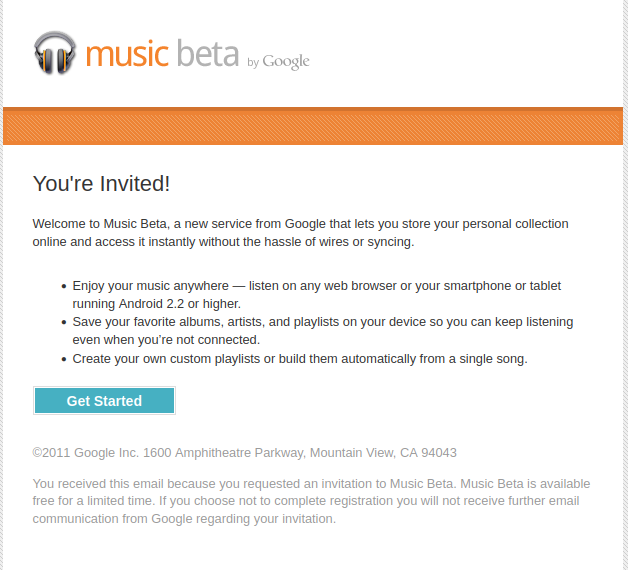Click the "Enjoy your music anywhere" bullet item
Screen dimensions: 628x570
click(x=316, y=294)
